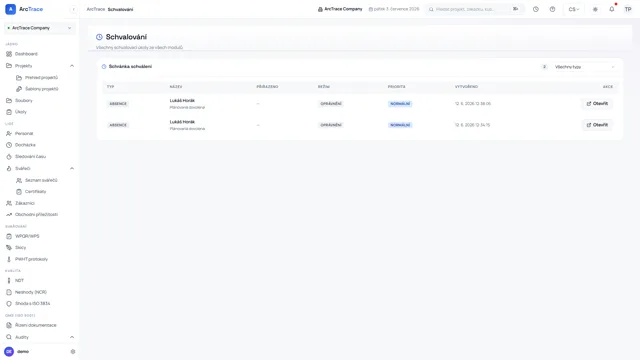Click the Shoda s ISO 3834 shield icon

click(9, 304)
